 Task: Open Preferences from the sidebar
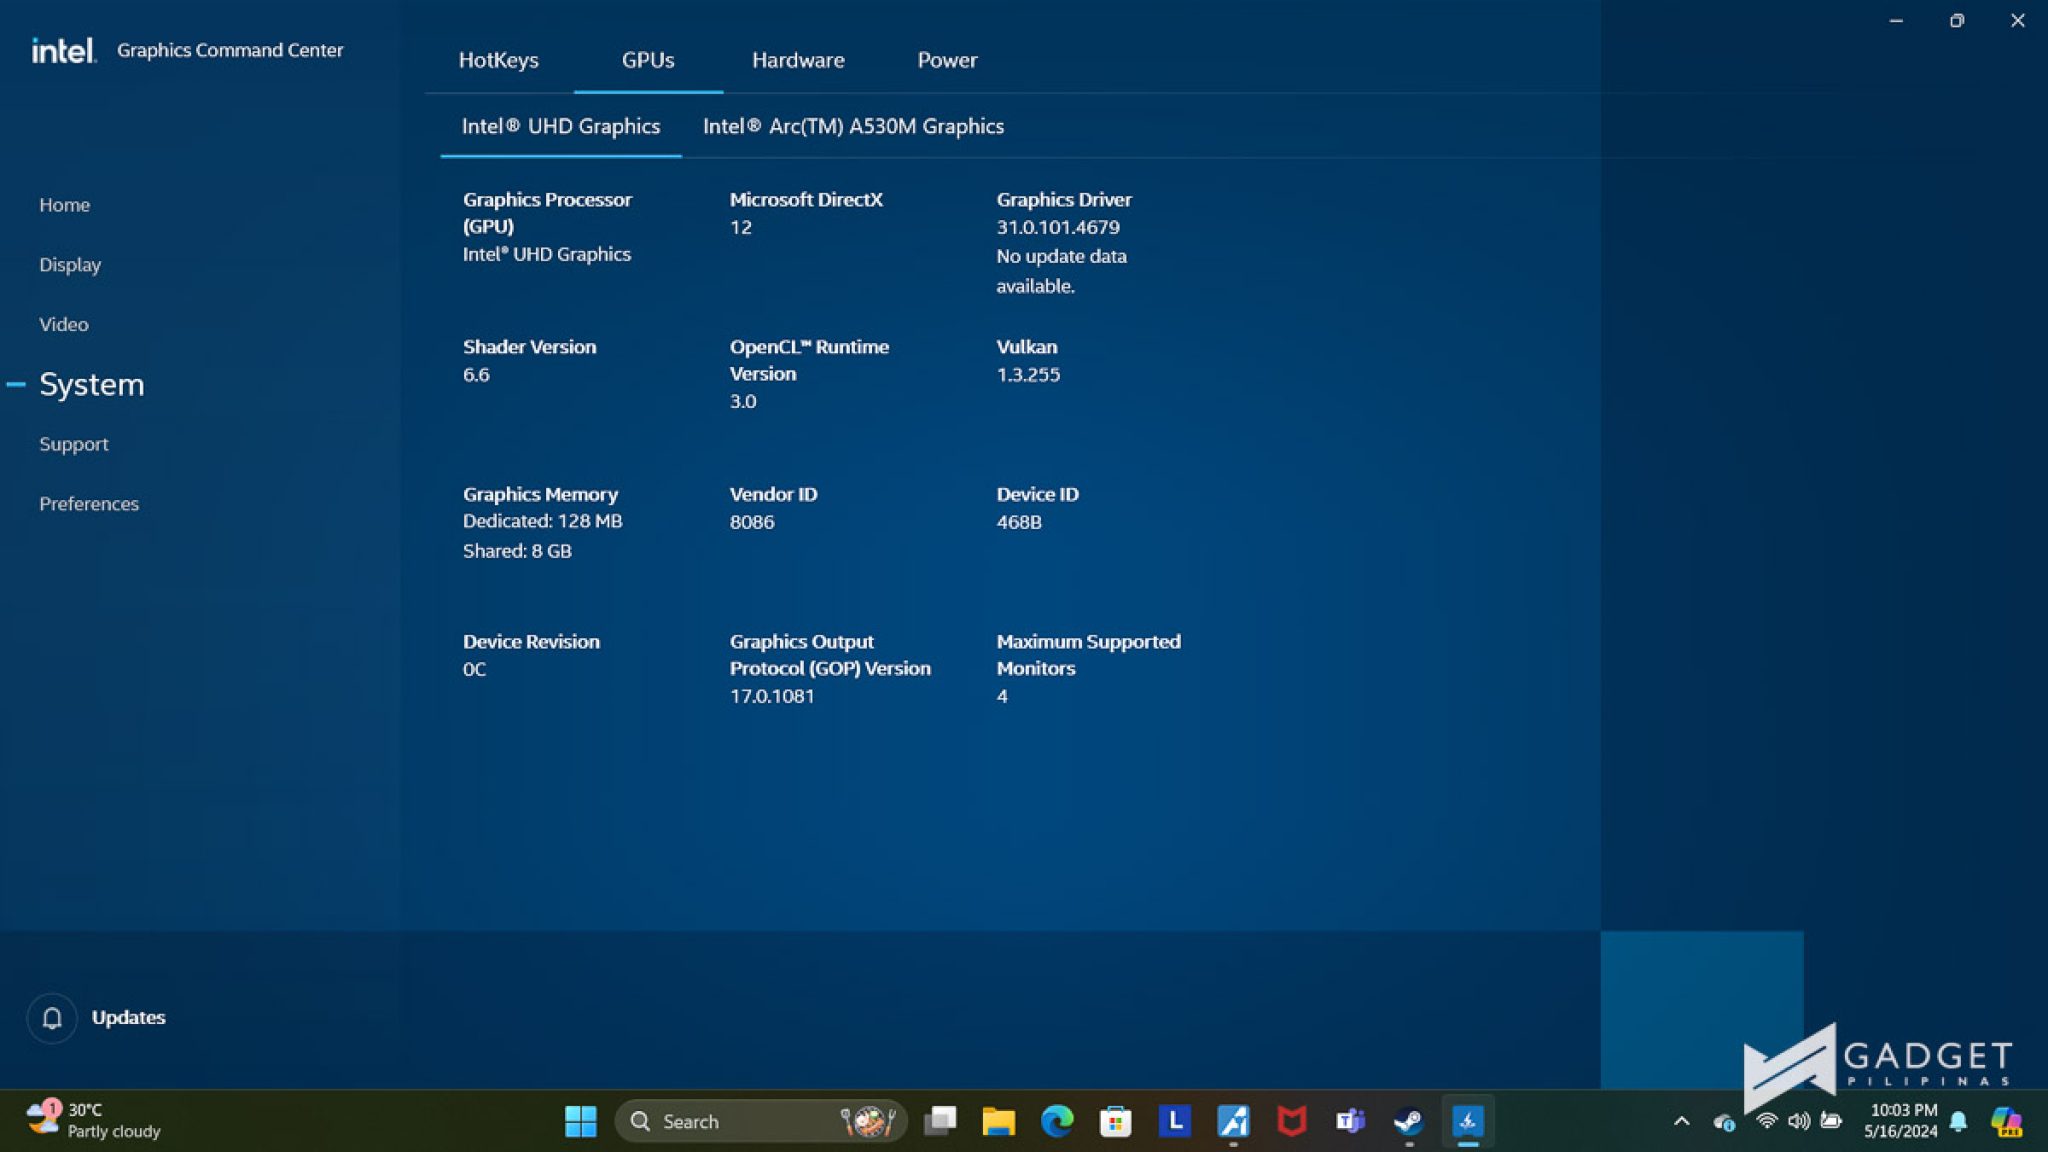pos(89,504)
